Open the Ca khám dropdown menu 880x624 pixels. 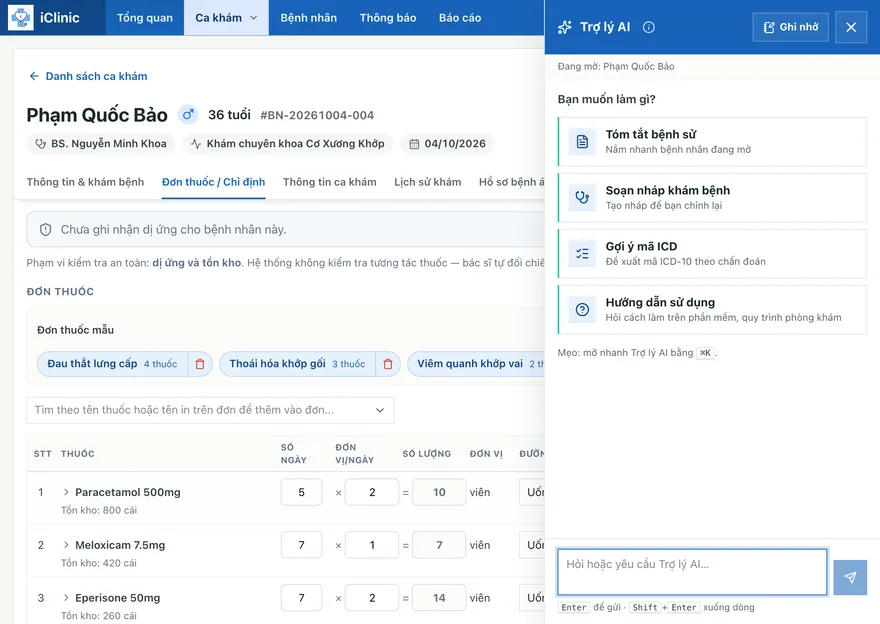[x=226, y=18]
